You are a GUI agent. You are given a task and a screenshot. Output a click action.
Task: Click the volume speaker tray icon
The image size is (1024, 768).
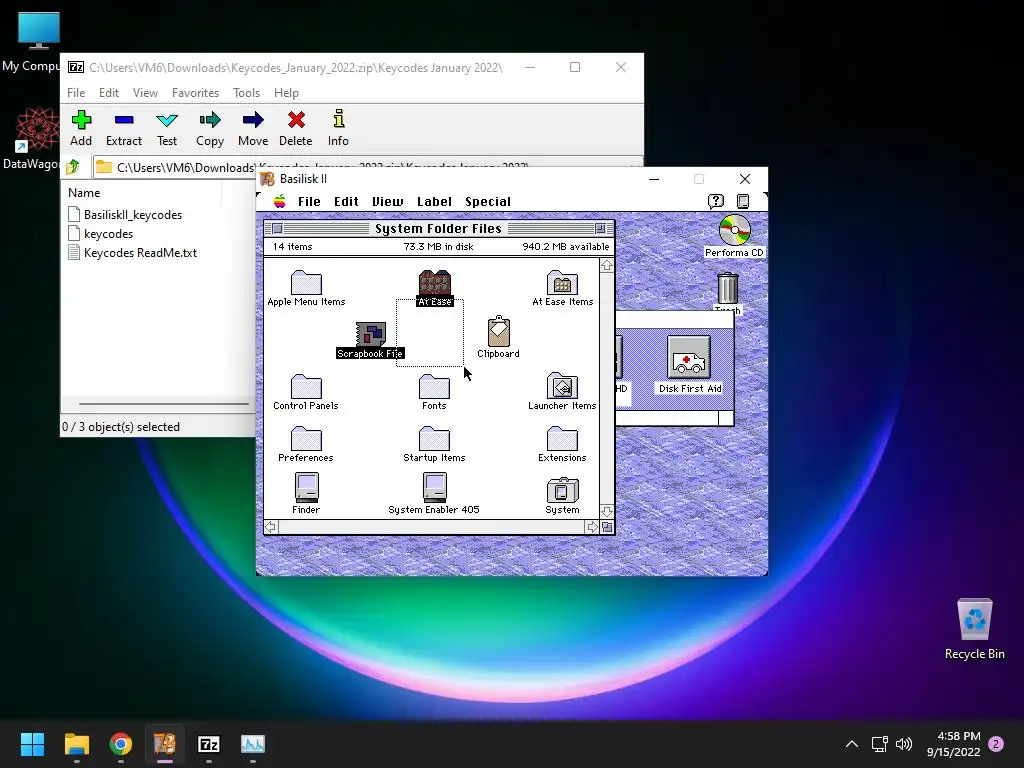(x=904, y=744)
